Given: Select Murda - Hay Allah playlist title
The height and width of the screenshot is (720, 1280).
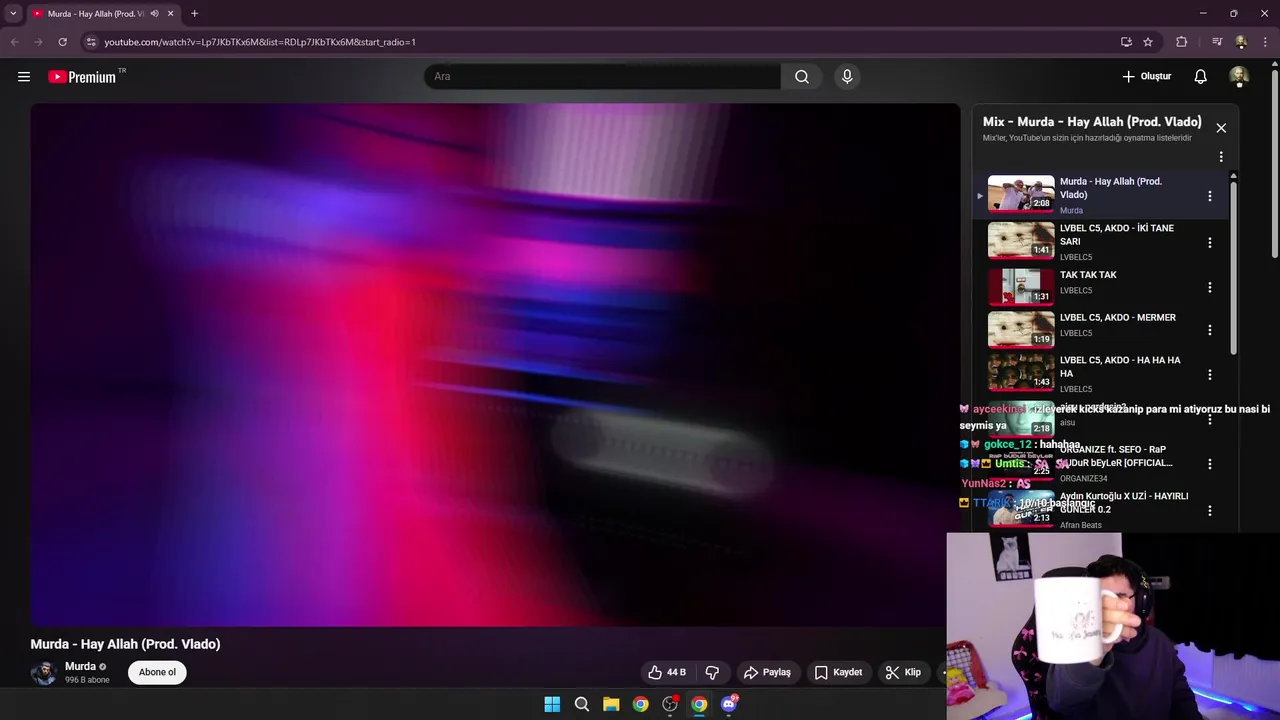Looking at the screenshot, I should 1110,188.
